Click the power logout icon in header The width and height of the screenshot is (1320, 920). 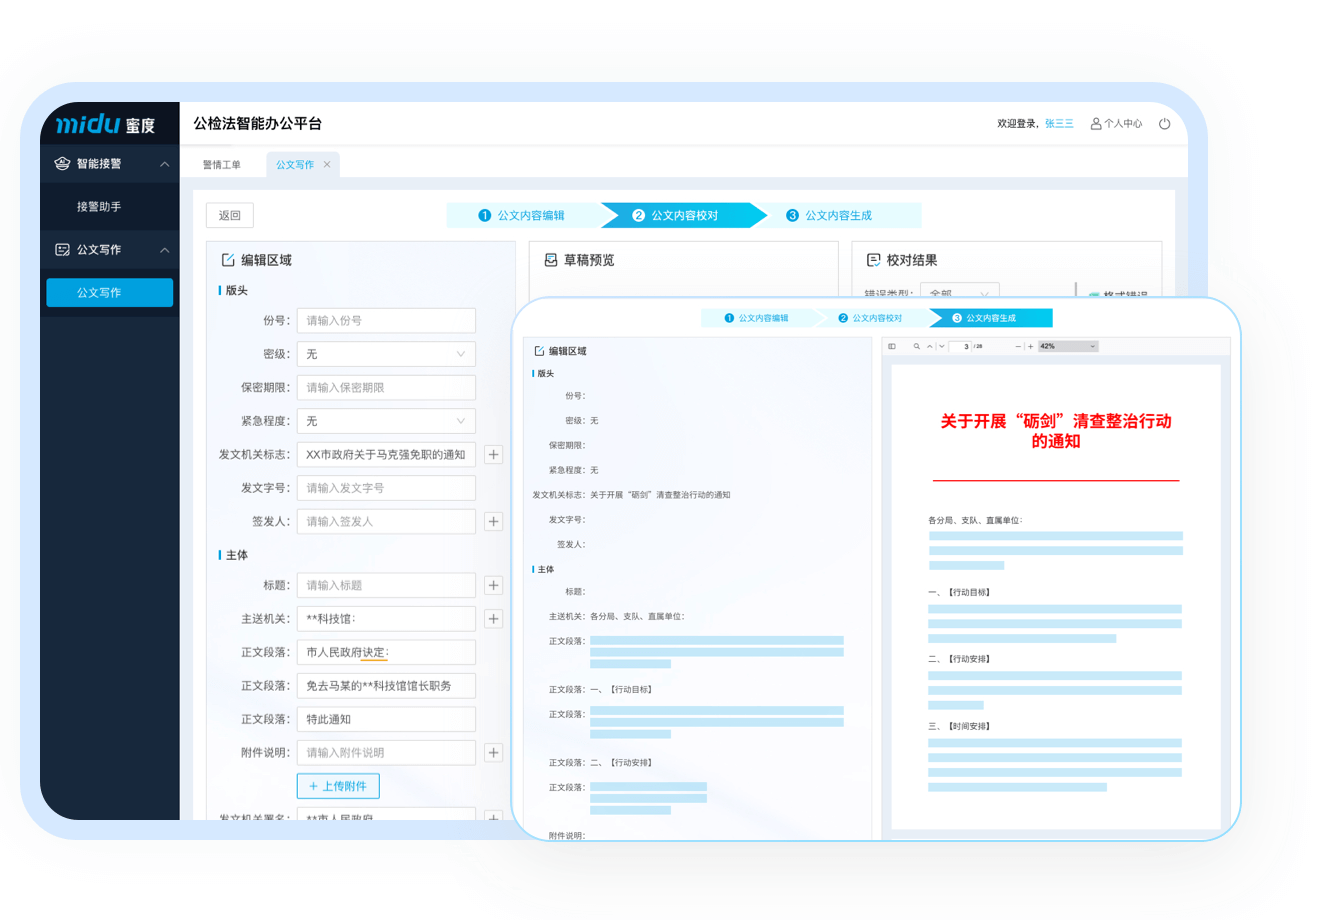click(1164, 124)
